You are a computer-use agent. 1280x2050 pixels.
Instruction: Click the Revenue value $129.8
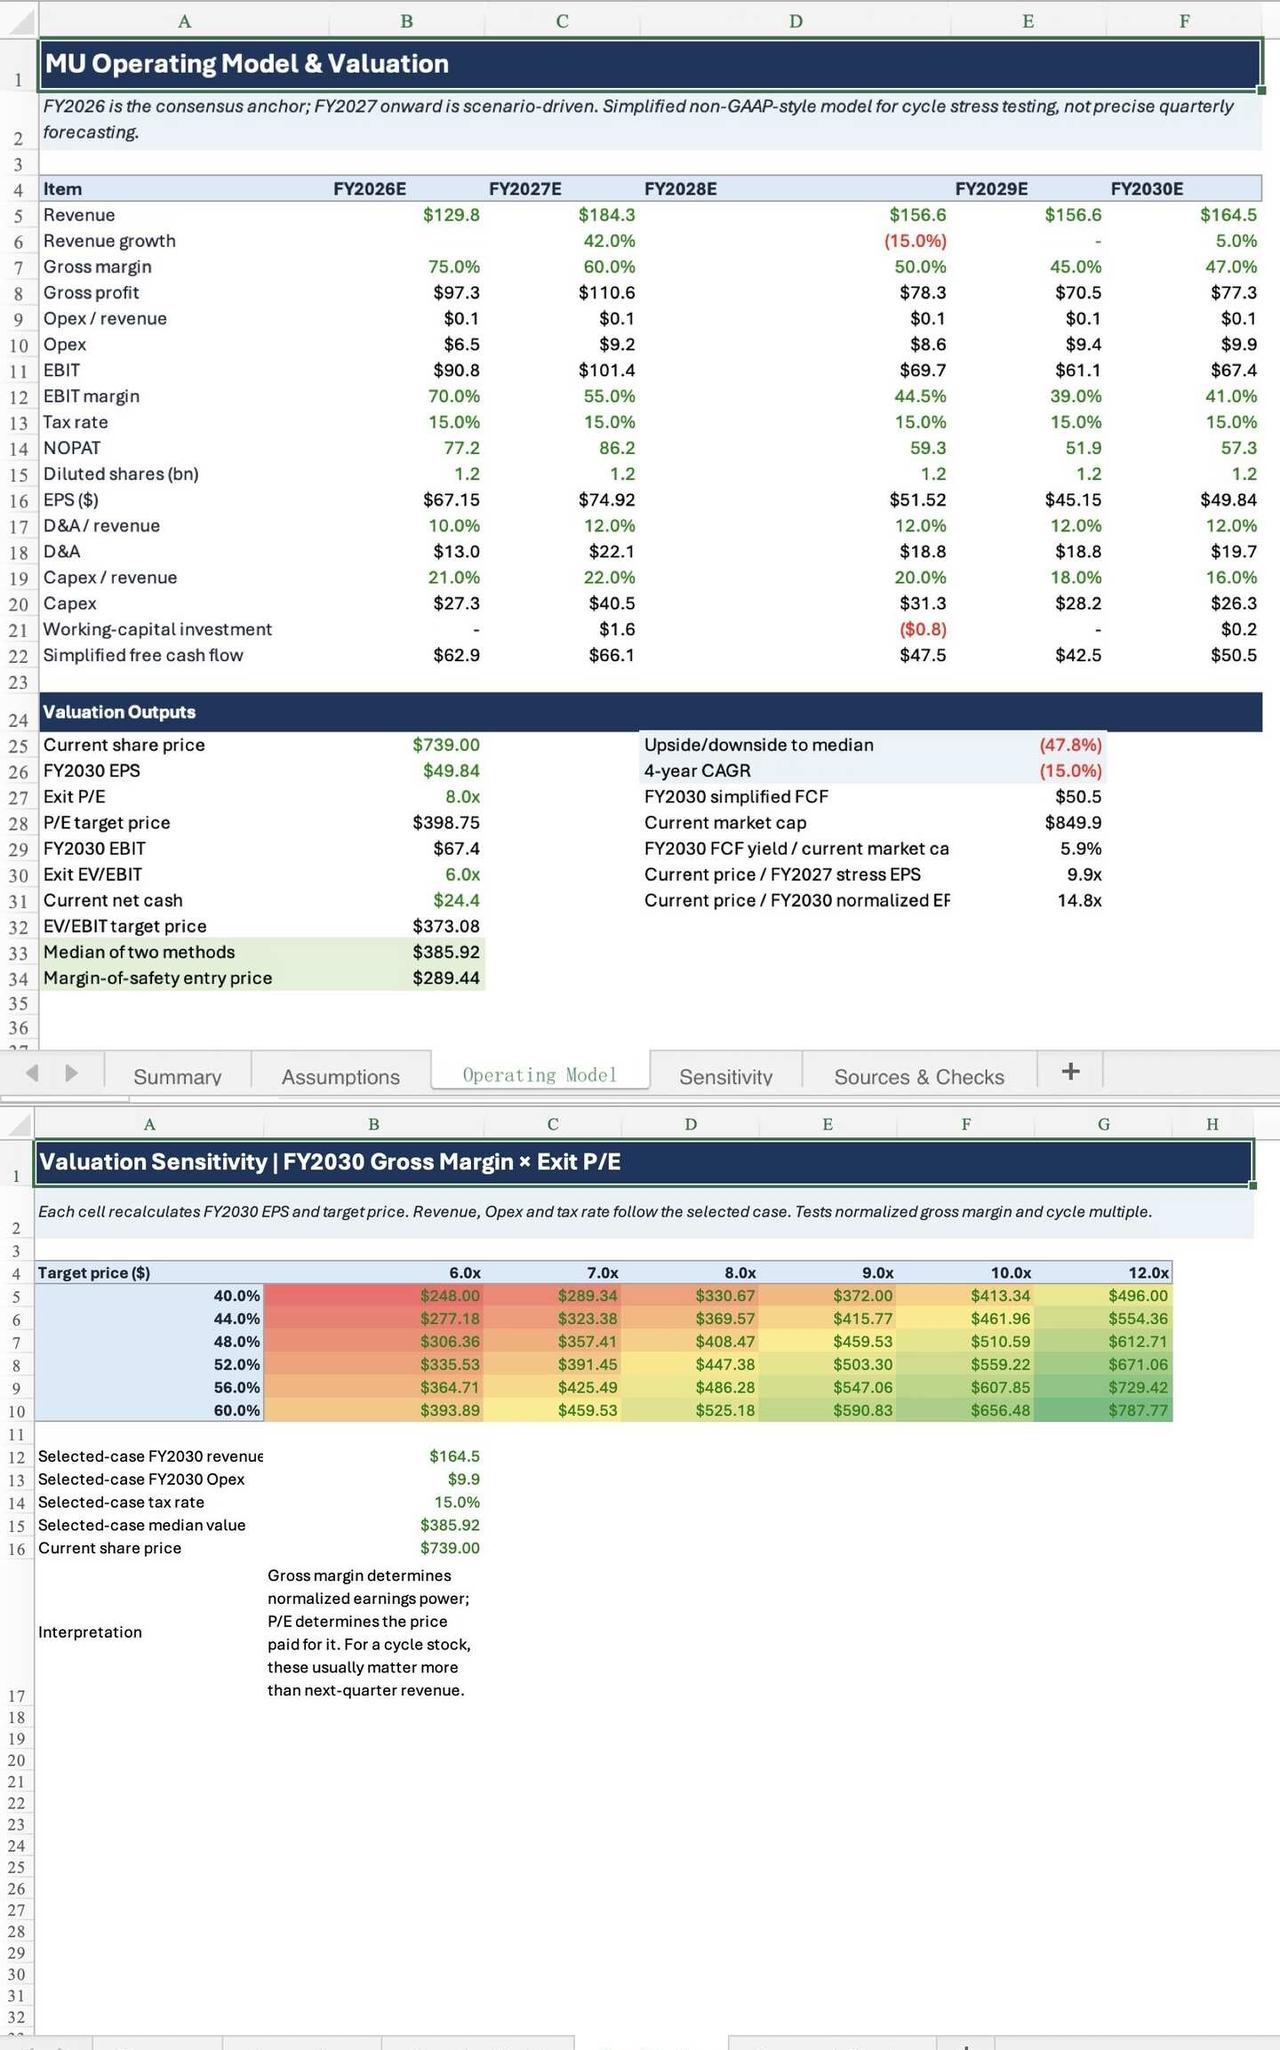point(451,215)
